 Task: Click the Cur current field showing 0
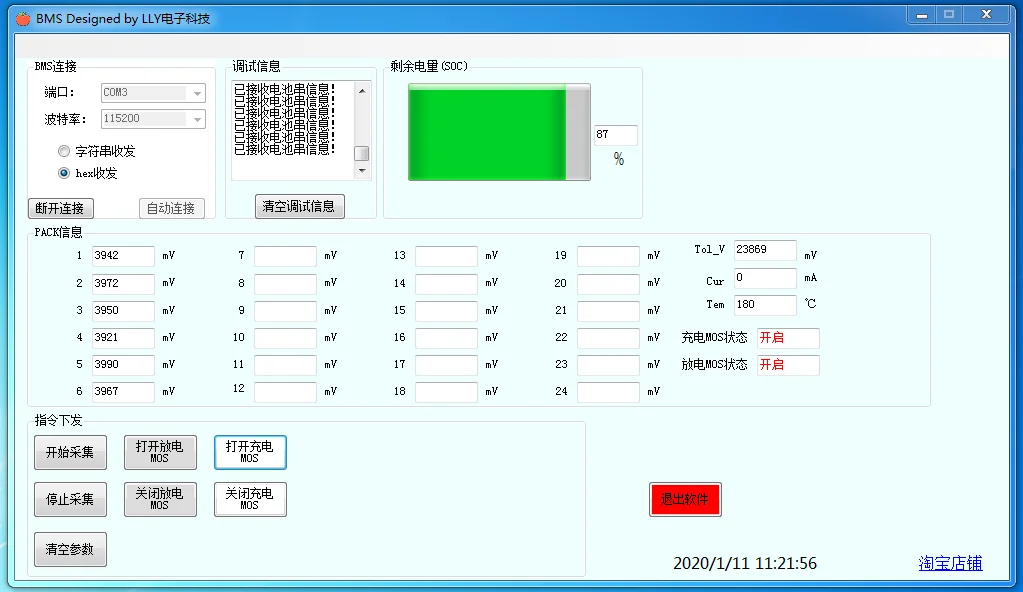pos(765,278)
